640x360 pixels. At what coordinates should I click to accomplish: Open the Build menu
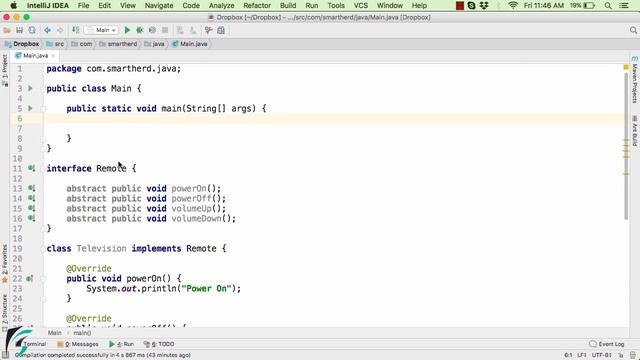pos(288,5)
